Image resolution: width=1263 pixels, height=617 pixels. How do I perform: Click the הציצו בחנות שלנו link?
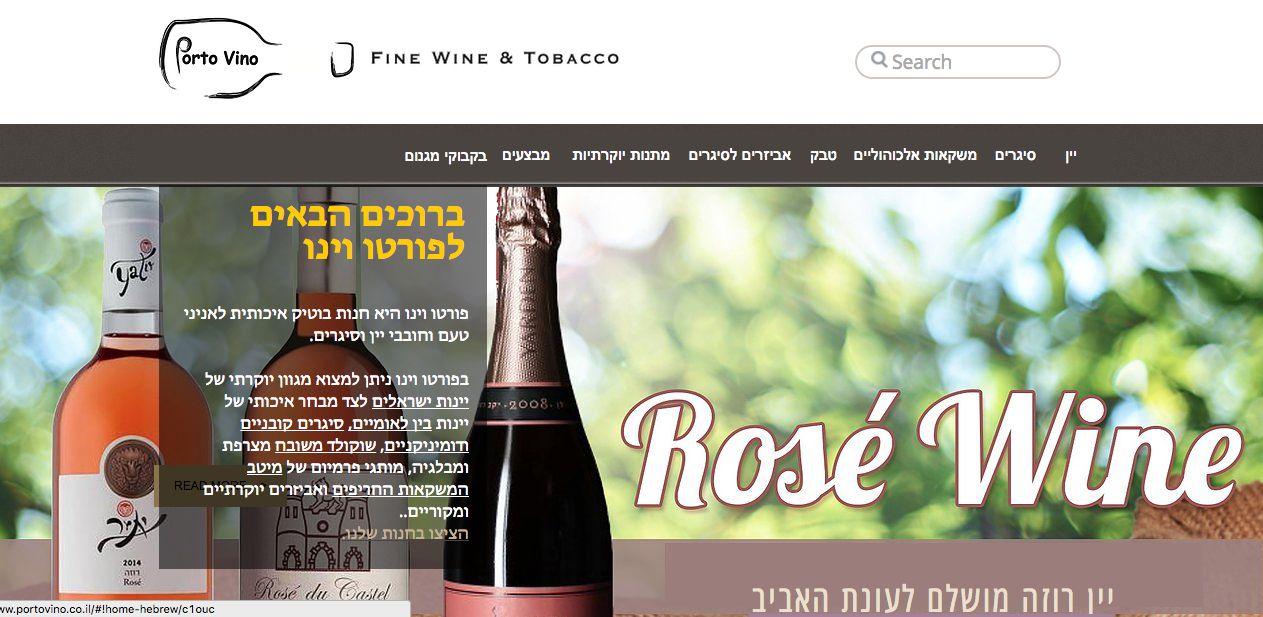pos(406,534)
